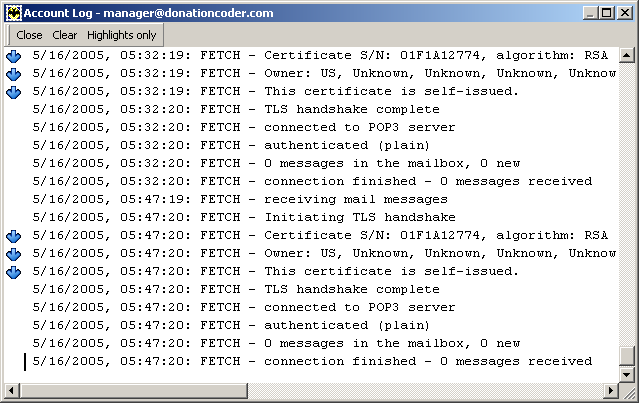The image size is (639, 403).
Task: Click blue arrow beside 05:47:20 self-issued line
Action: (13, 272)
